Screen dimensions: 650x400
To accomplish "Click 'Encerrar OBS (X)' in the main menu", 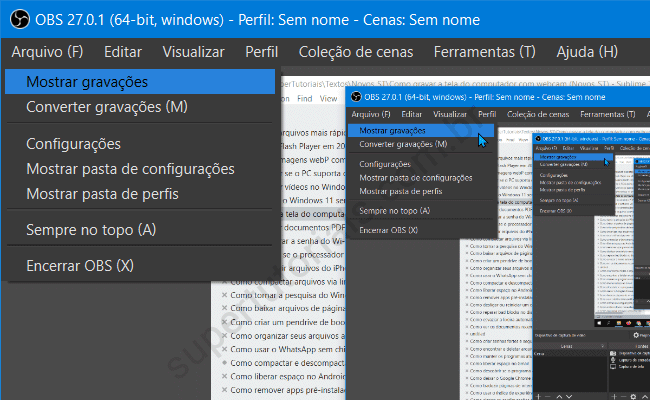I will click(x=79, y=266).
